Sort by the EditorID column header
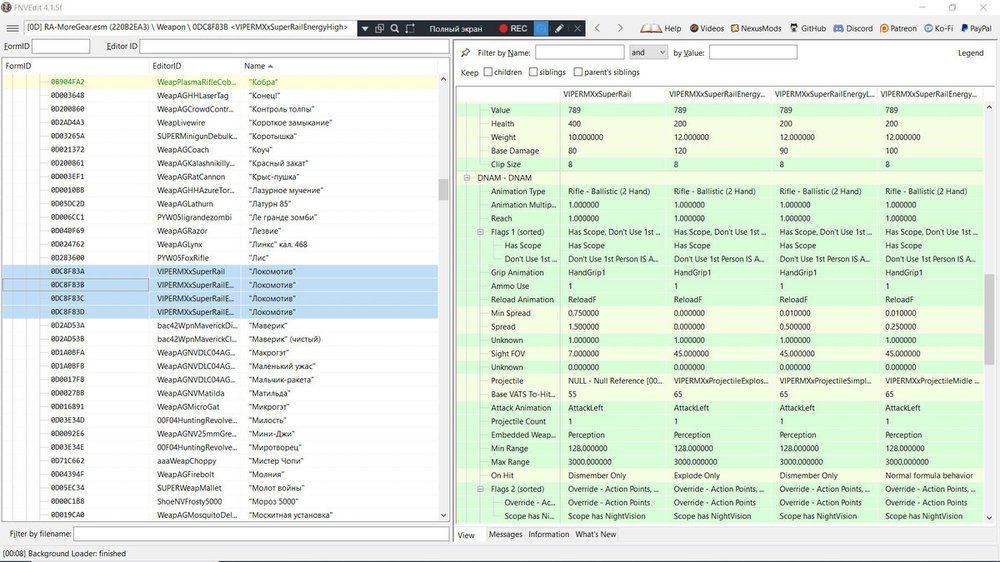Screen dimensions: 1000x562 tap(194, 66)
